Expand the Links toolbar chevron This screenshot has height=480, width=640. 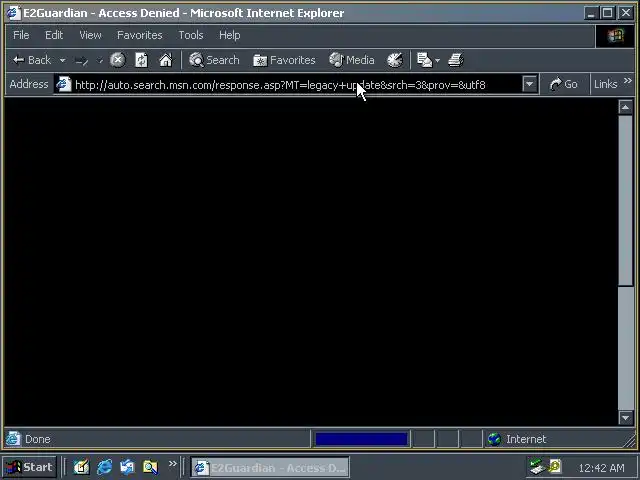click(628, 81)
